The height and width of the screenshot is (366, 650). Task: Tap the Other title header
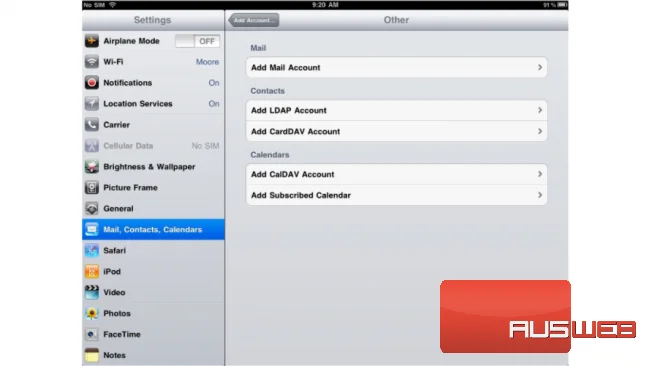coord(396,20)
